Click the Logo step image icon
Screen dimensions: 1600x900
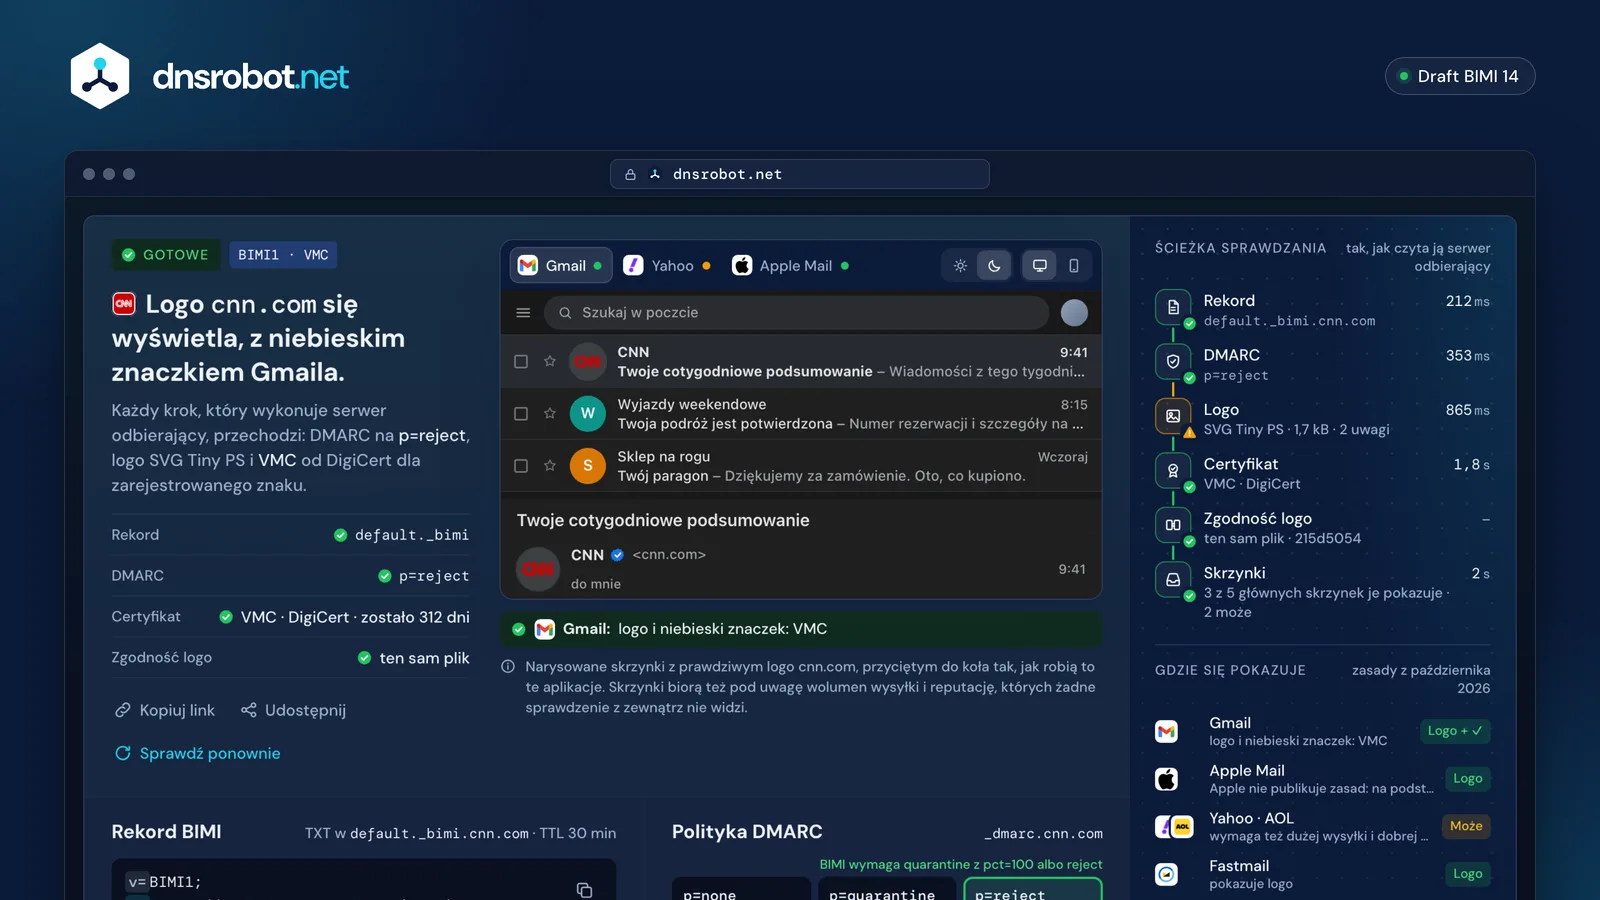pos(1173,416)
